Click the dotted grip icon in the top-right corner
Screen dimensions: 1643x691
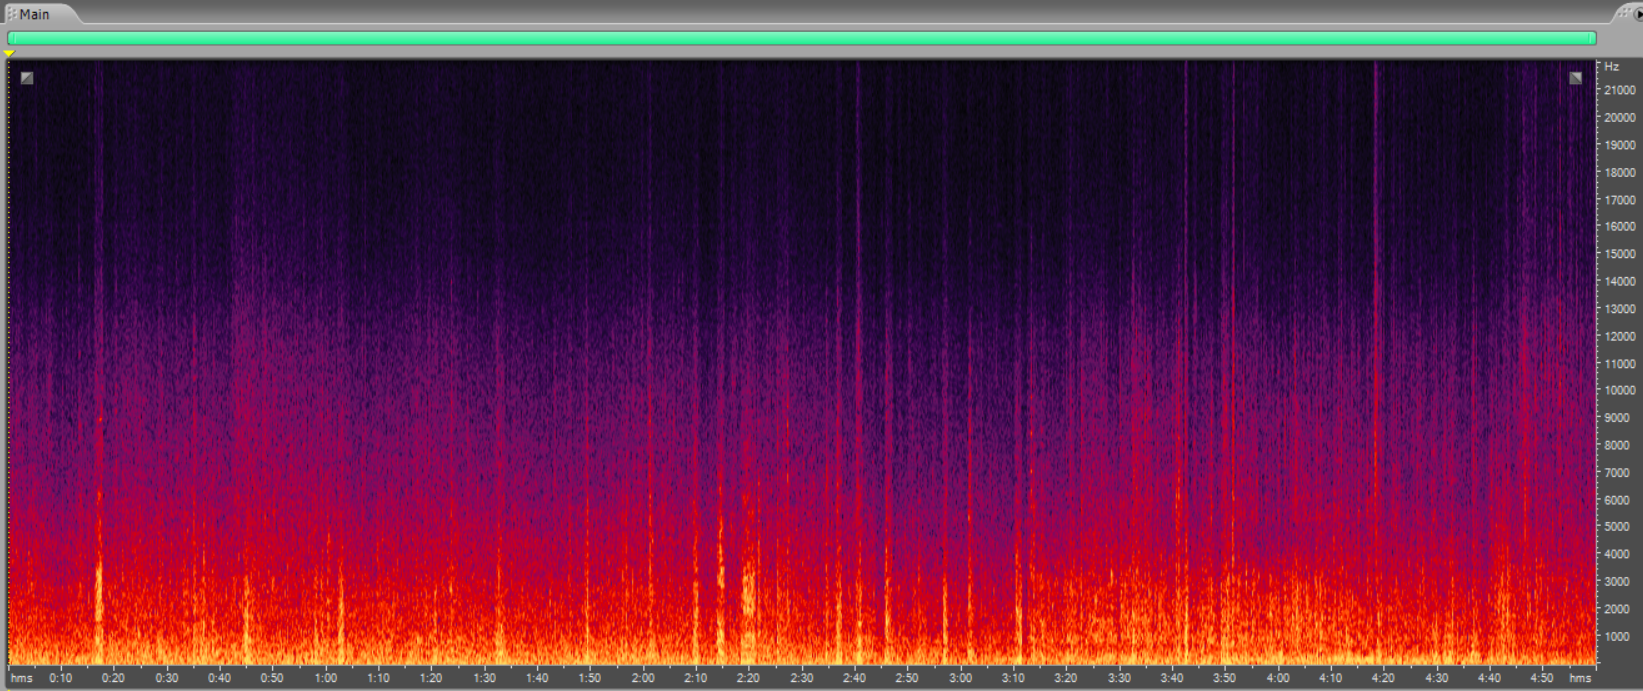(1627, 12)
